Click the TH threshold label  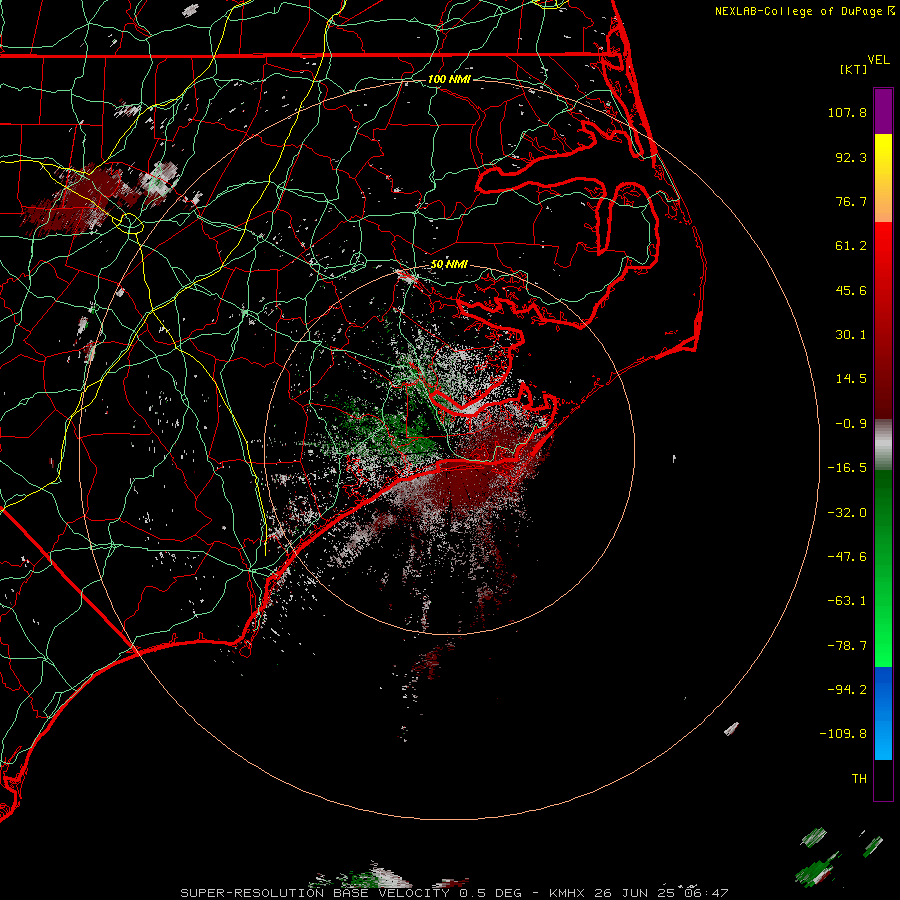point(859,778)
